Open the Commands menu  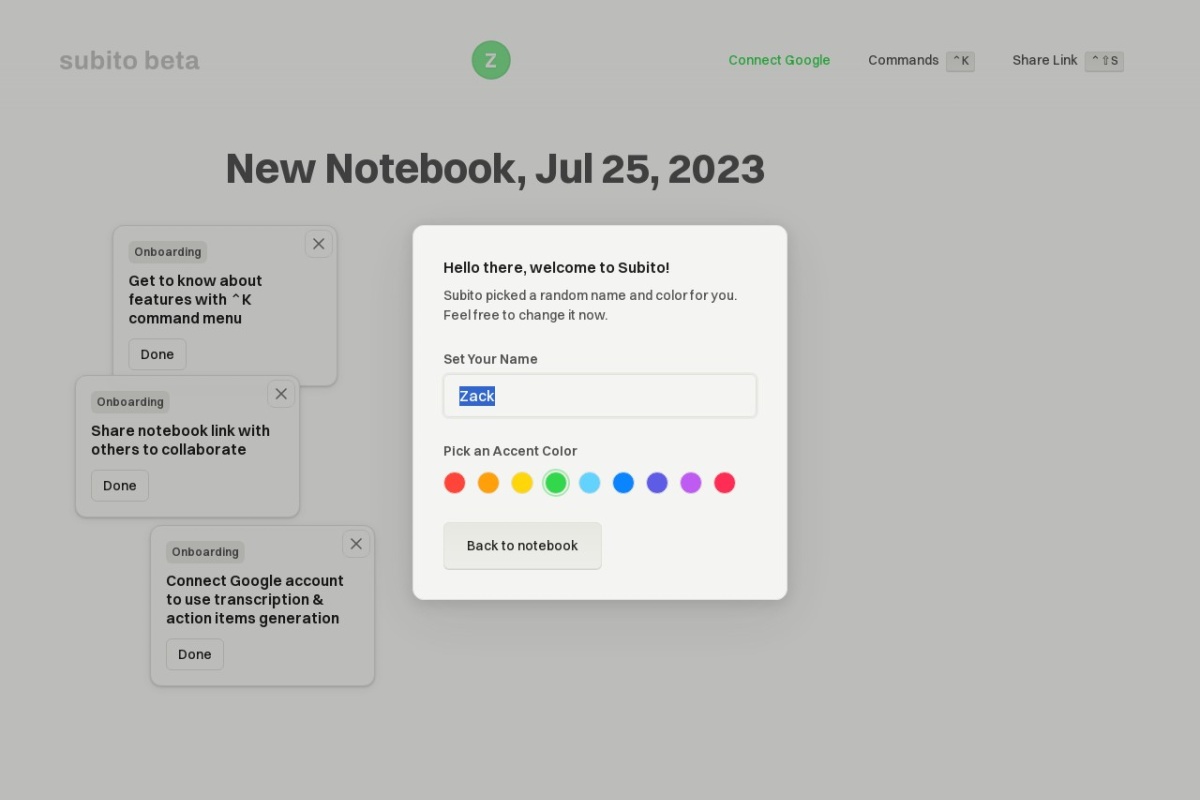click(x=903, y=60)
